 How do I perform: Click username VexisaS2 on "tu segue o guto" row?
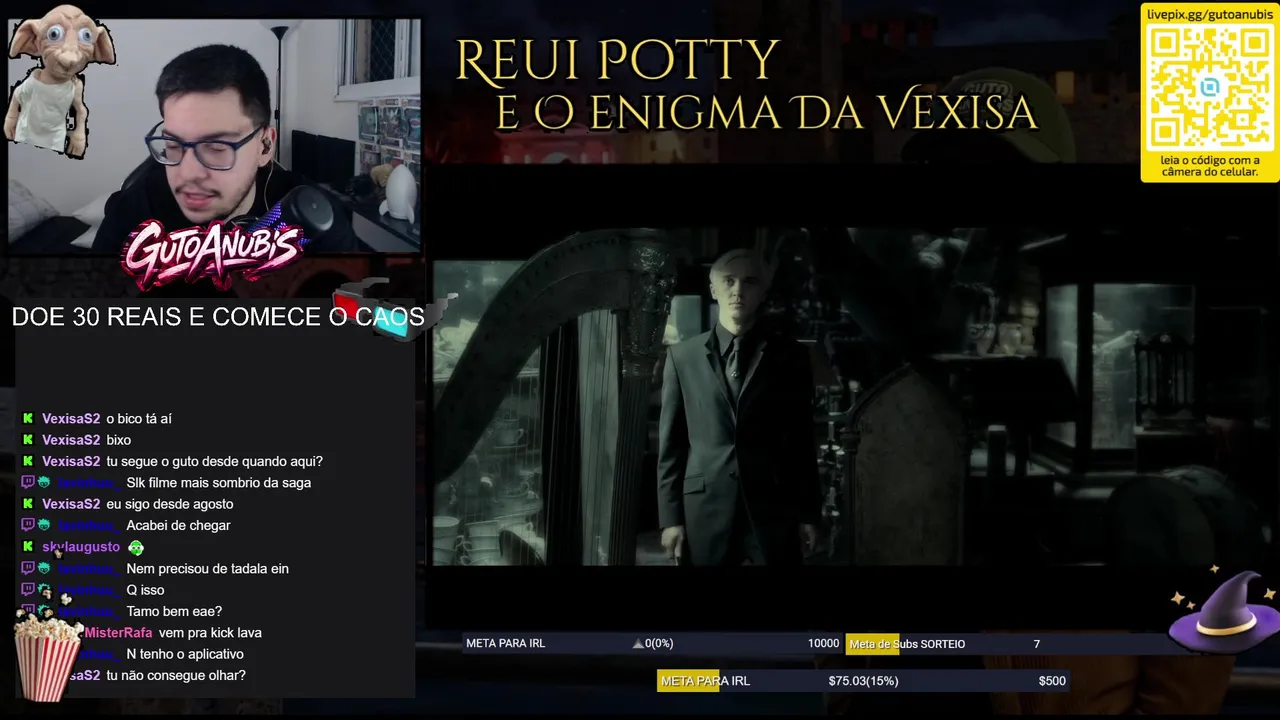[71, 461]
